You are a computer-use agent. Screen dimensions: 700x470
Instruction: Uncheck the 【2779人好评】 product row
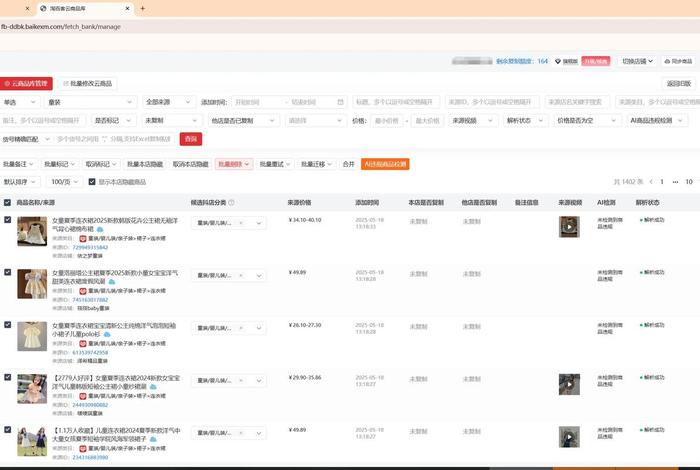point(8,377)
